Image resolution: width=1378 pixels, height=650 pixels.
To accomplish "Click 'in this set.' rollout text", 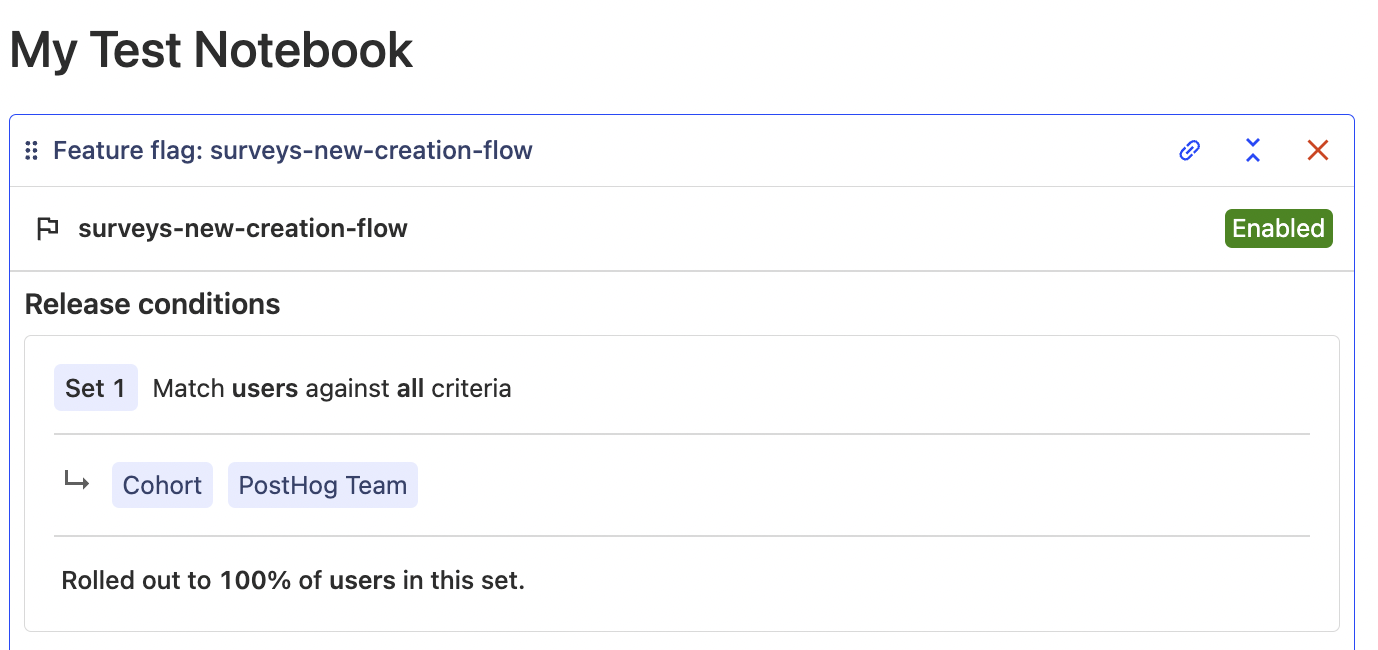I will tap(463, 580).
